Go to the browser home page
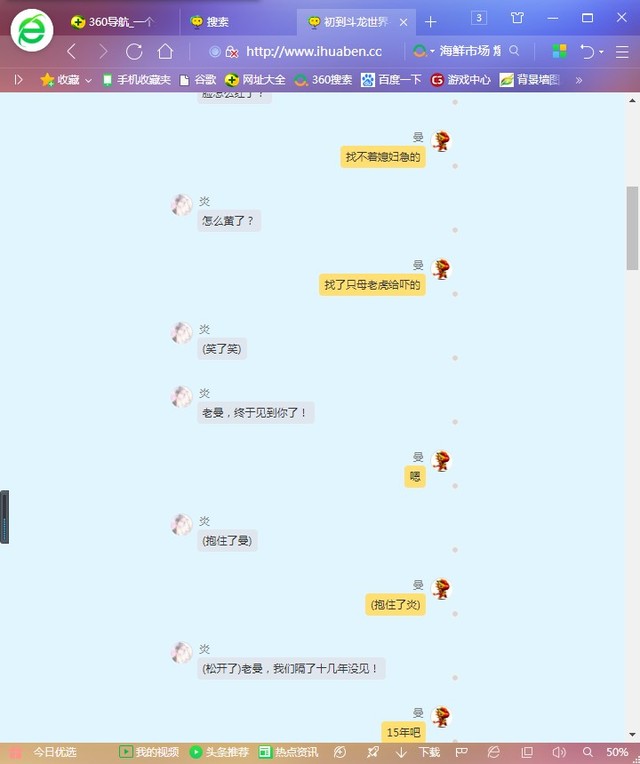This screenshot has width=640, height=764. tap(165, 51)
